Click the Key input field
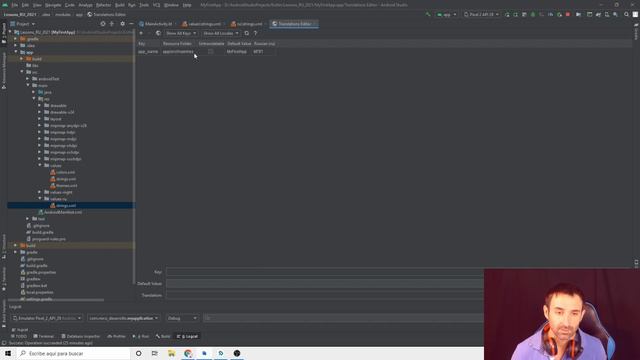This screenshot has width=640, height=360. (x=324, y=272)
